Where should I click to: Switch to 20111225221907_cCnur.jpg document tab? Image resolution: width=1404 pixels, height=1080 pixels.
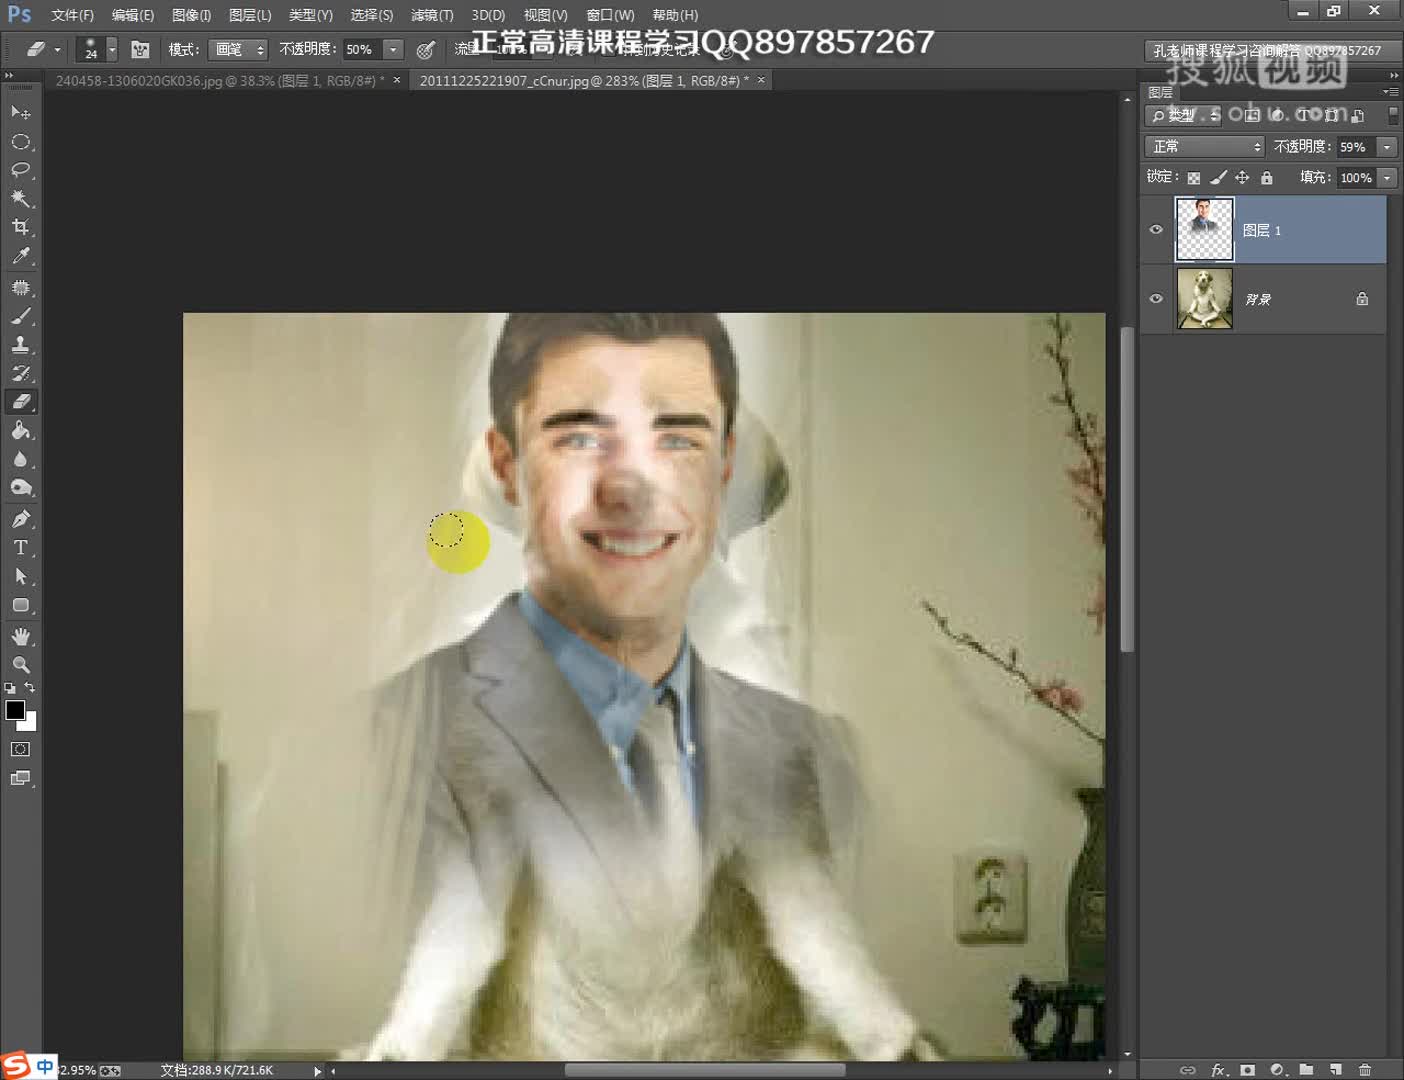click(x=584, y=80)
